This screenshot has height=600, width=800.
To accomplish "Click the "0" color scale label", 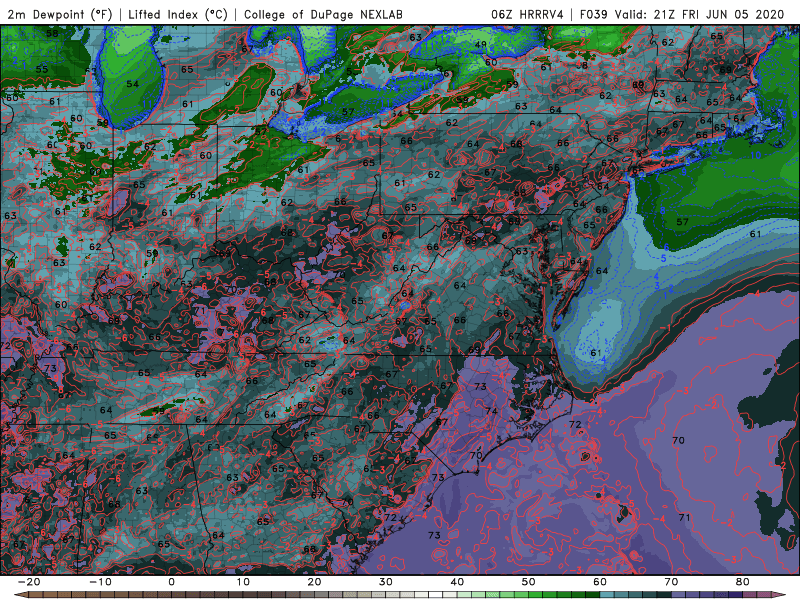I will point(171,582).
